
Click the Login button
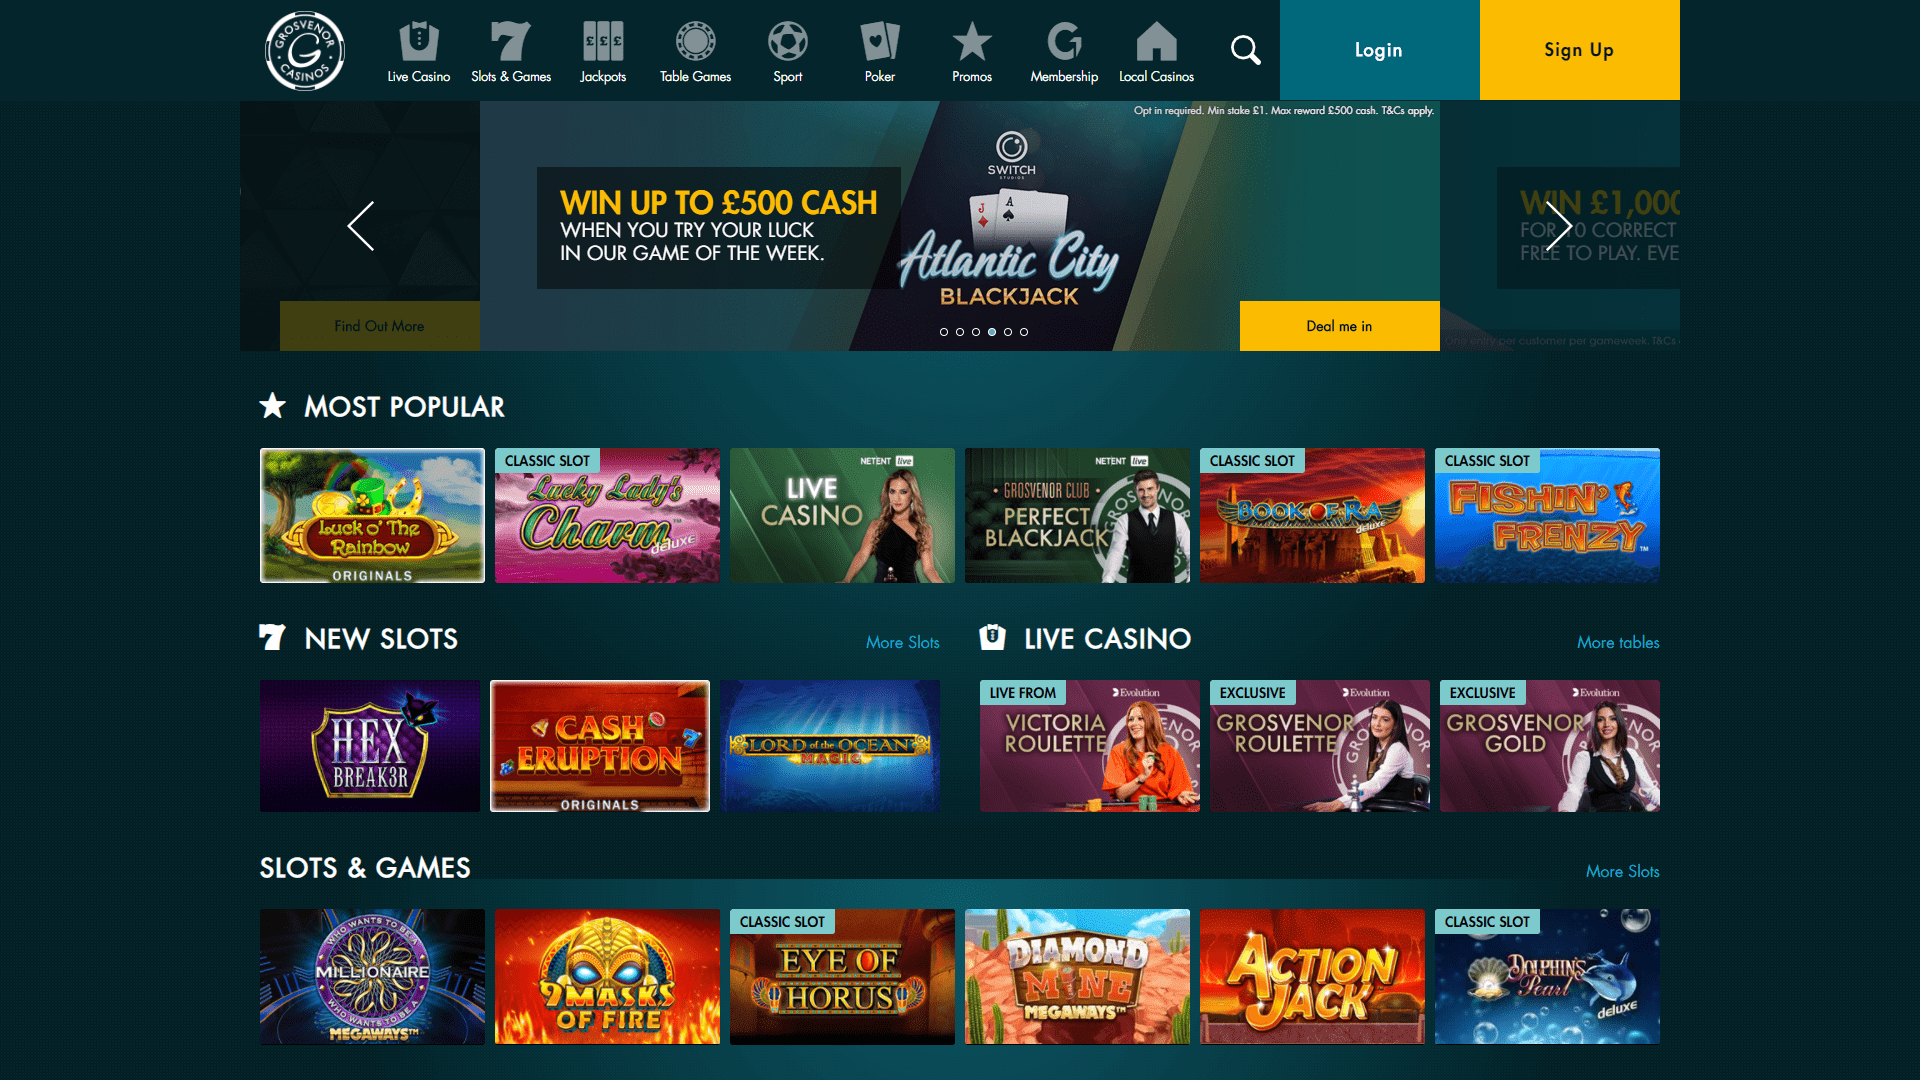coord(1379,50)
